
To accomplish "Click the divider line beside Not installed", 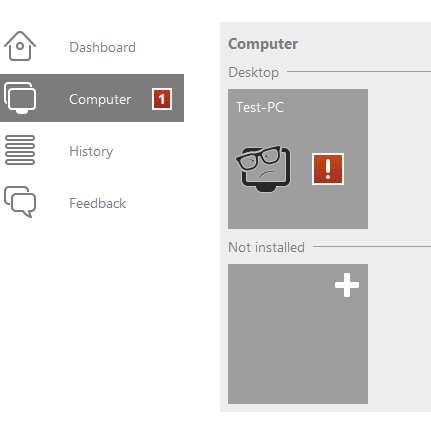I will point(372,247).
